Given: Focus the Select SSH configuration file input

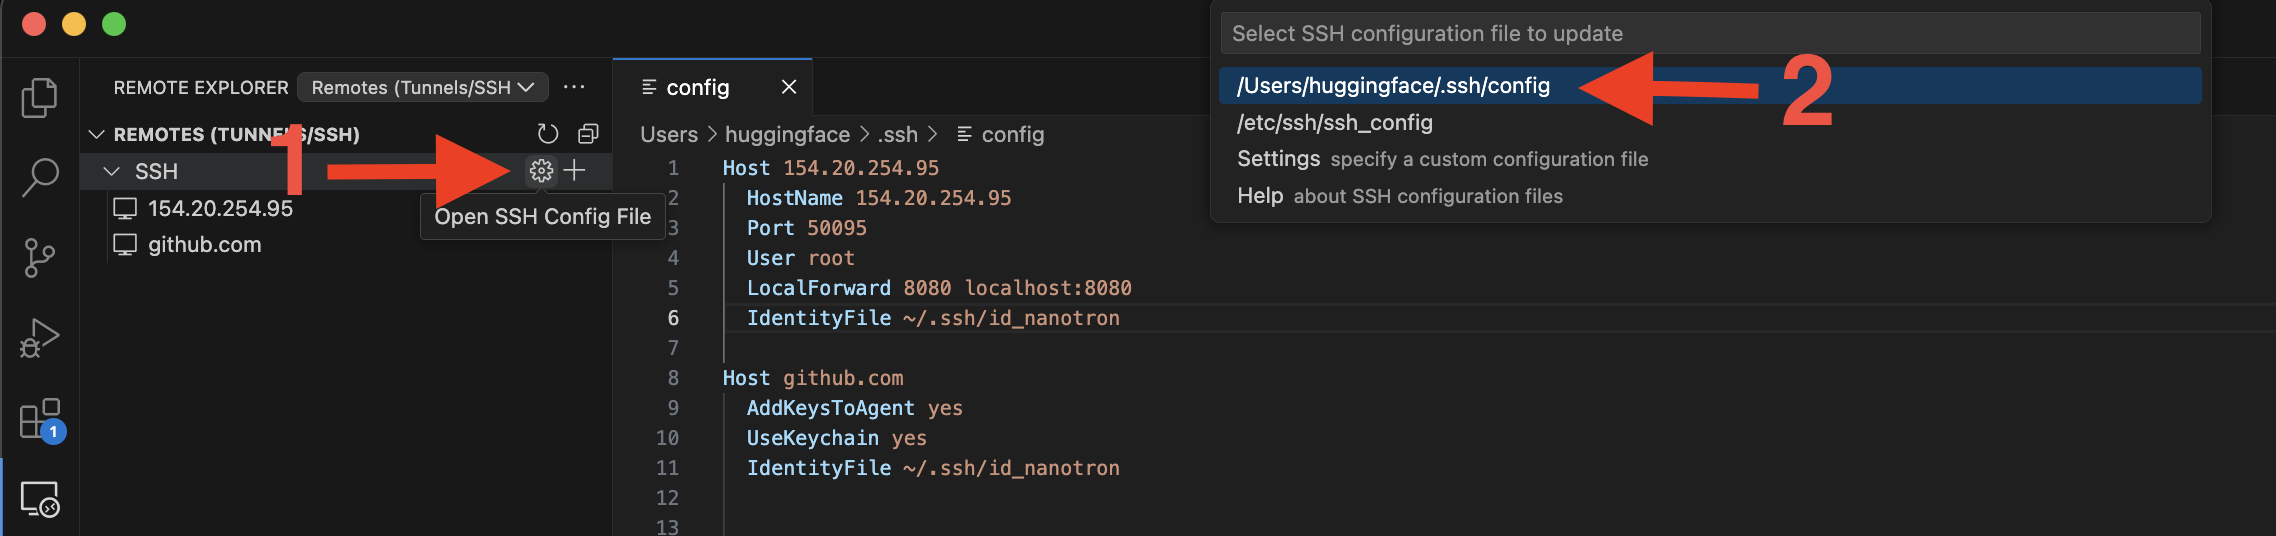Looking at the screenshot, I should tap(1710, 34).
